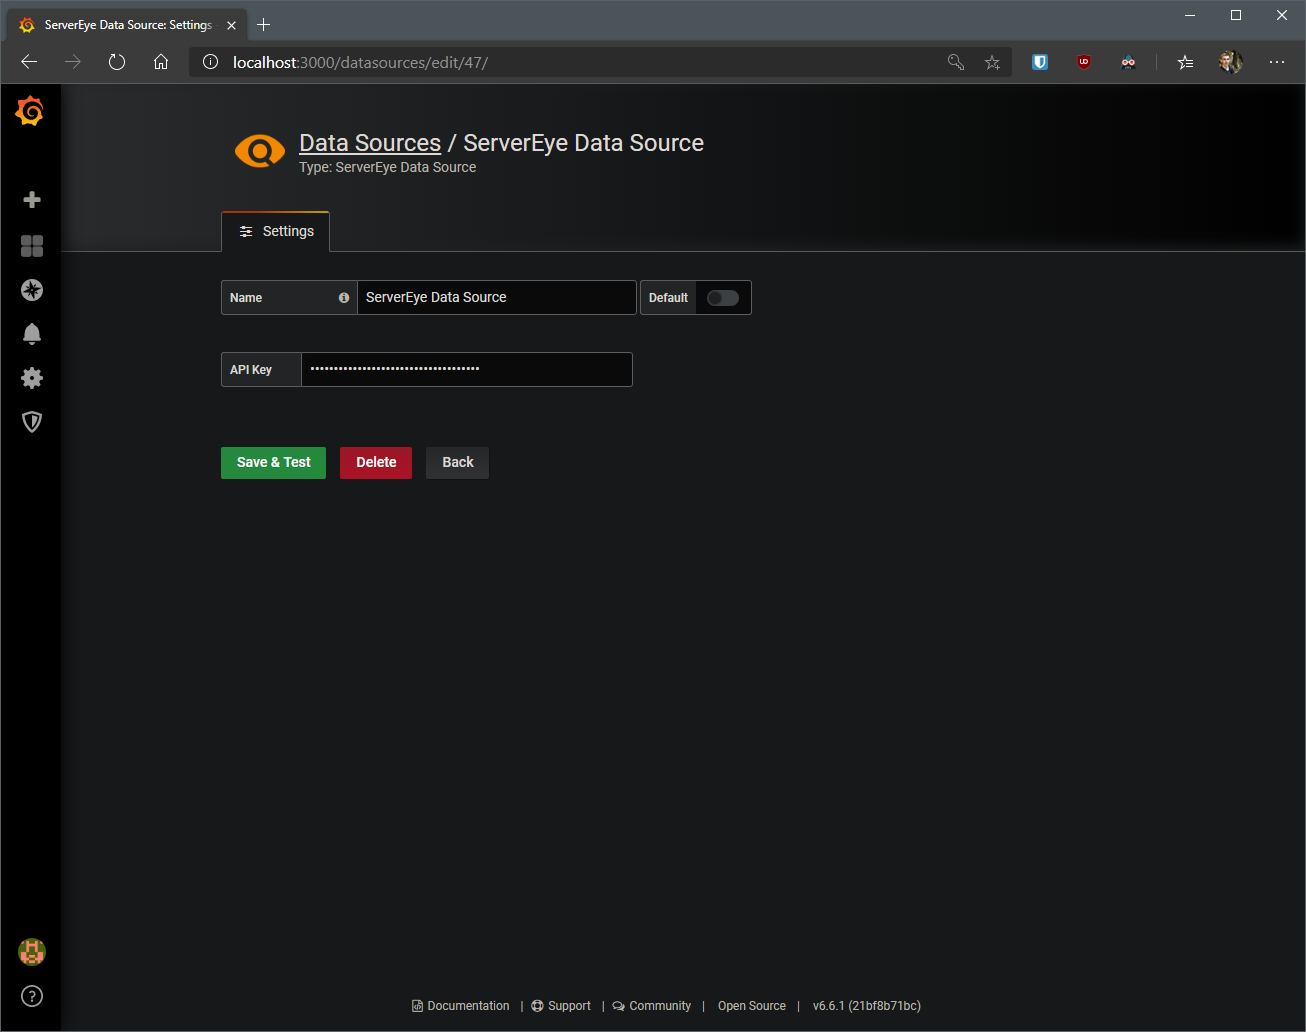
Task: Click the Name field info icon
Action: [344, 298]
